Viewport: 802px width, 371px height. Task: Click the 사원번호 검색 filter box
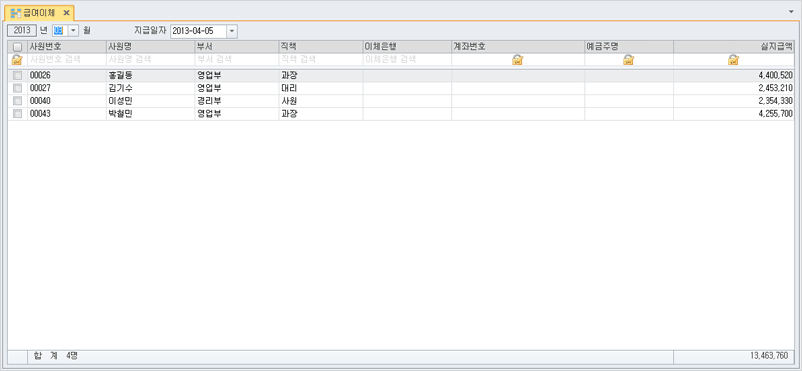coord(67,60)
